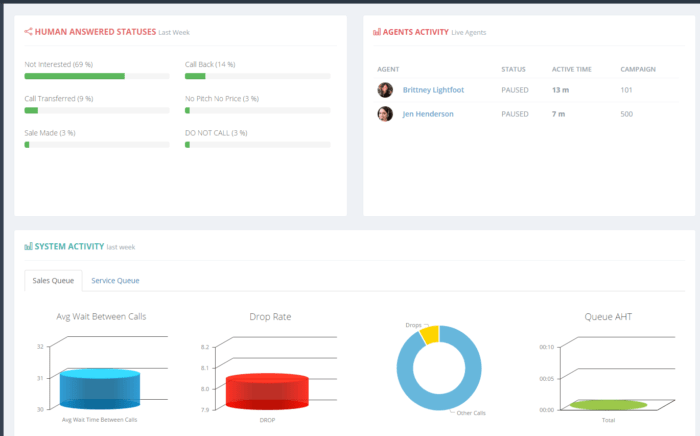
Task: Click the Call Transferred progress bar
Action: point(97,110)
